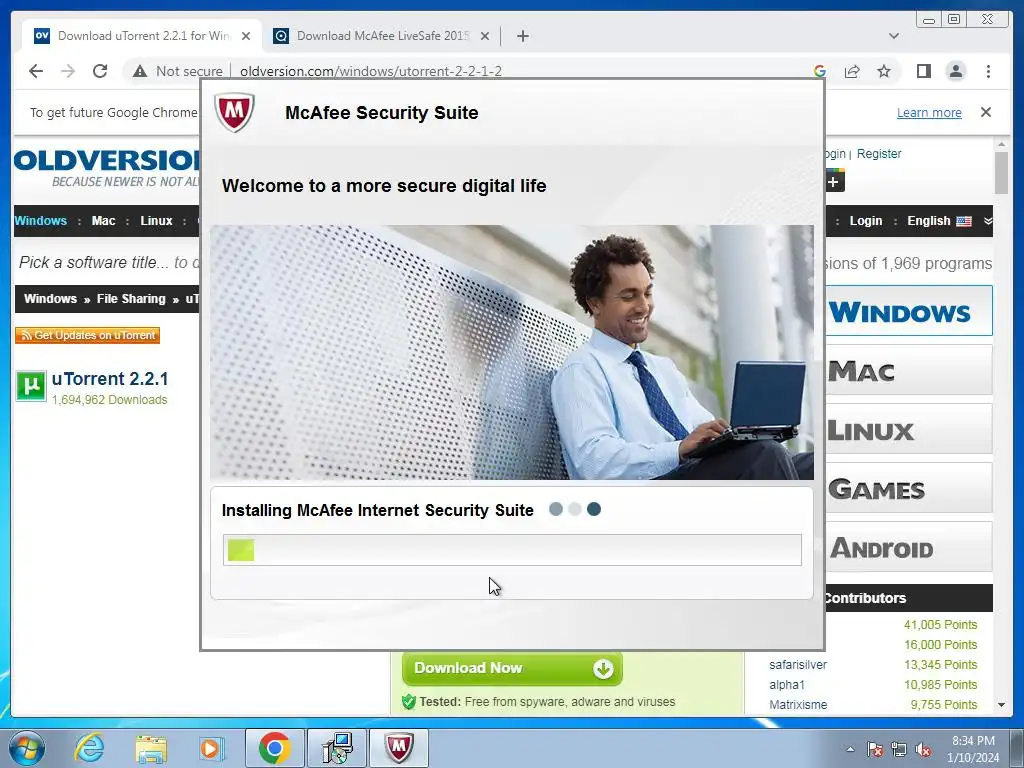Open the network status tray icon

(x=899, y=750)
